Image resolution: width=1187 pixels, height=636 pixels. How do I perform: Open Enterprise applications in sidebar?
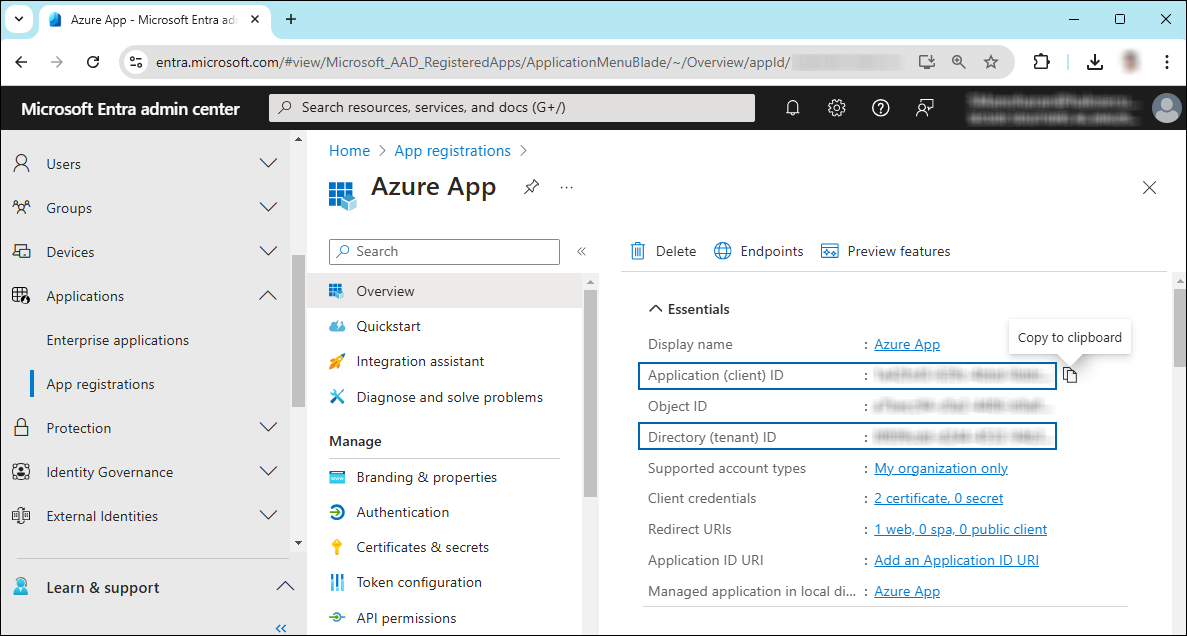(x=117, y=340)
